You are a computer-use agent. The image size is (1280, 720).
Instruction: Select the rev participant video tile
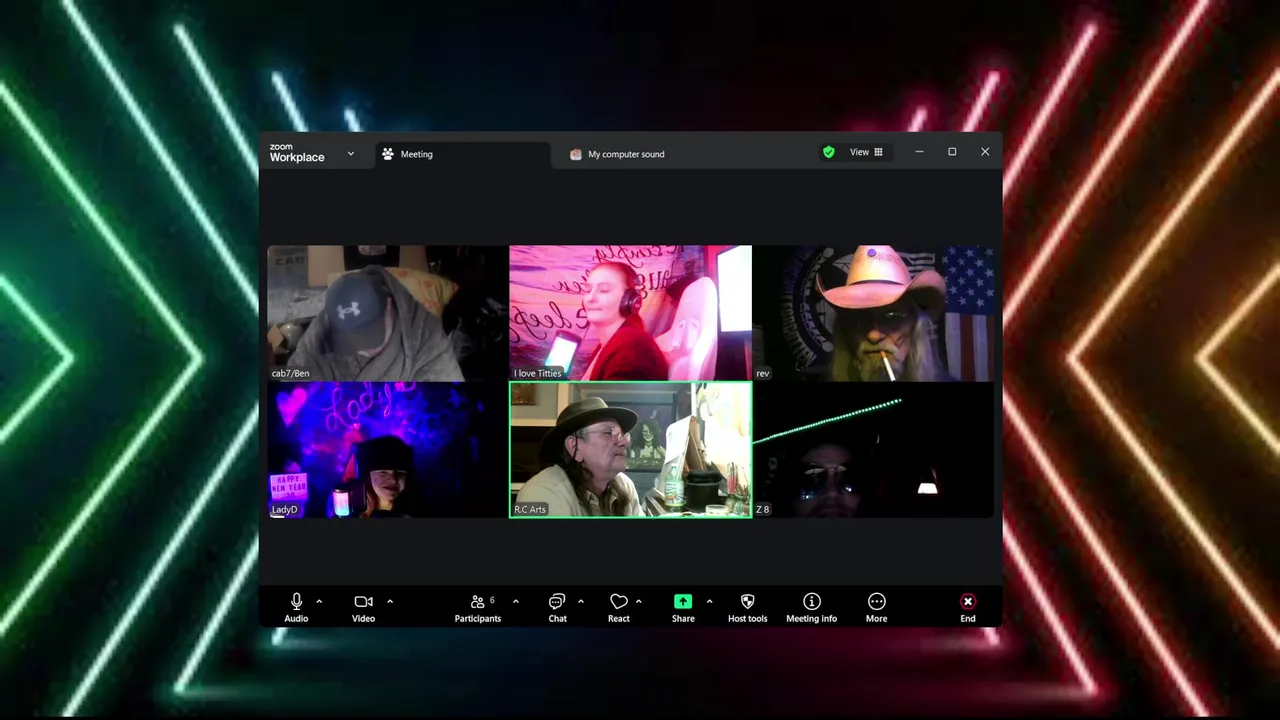[873, 313]
